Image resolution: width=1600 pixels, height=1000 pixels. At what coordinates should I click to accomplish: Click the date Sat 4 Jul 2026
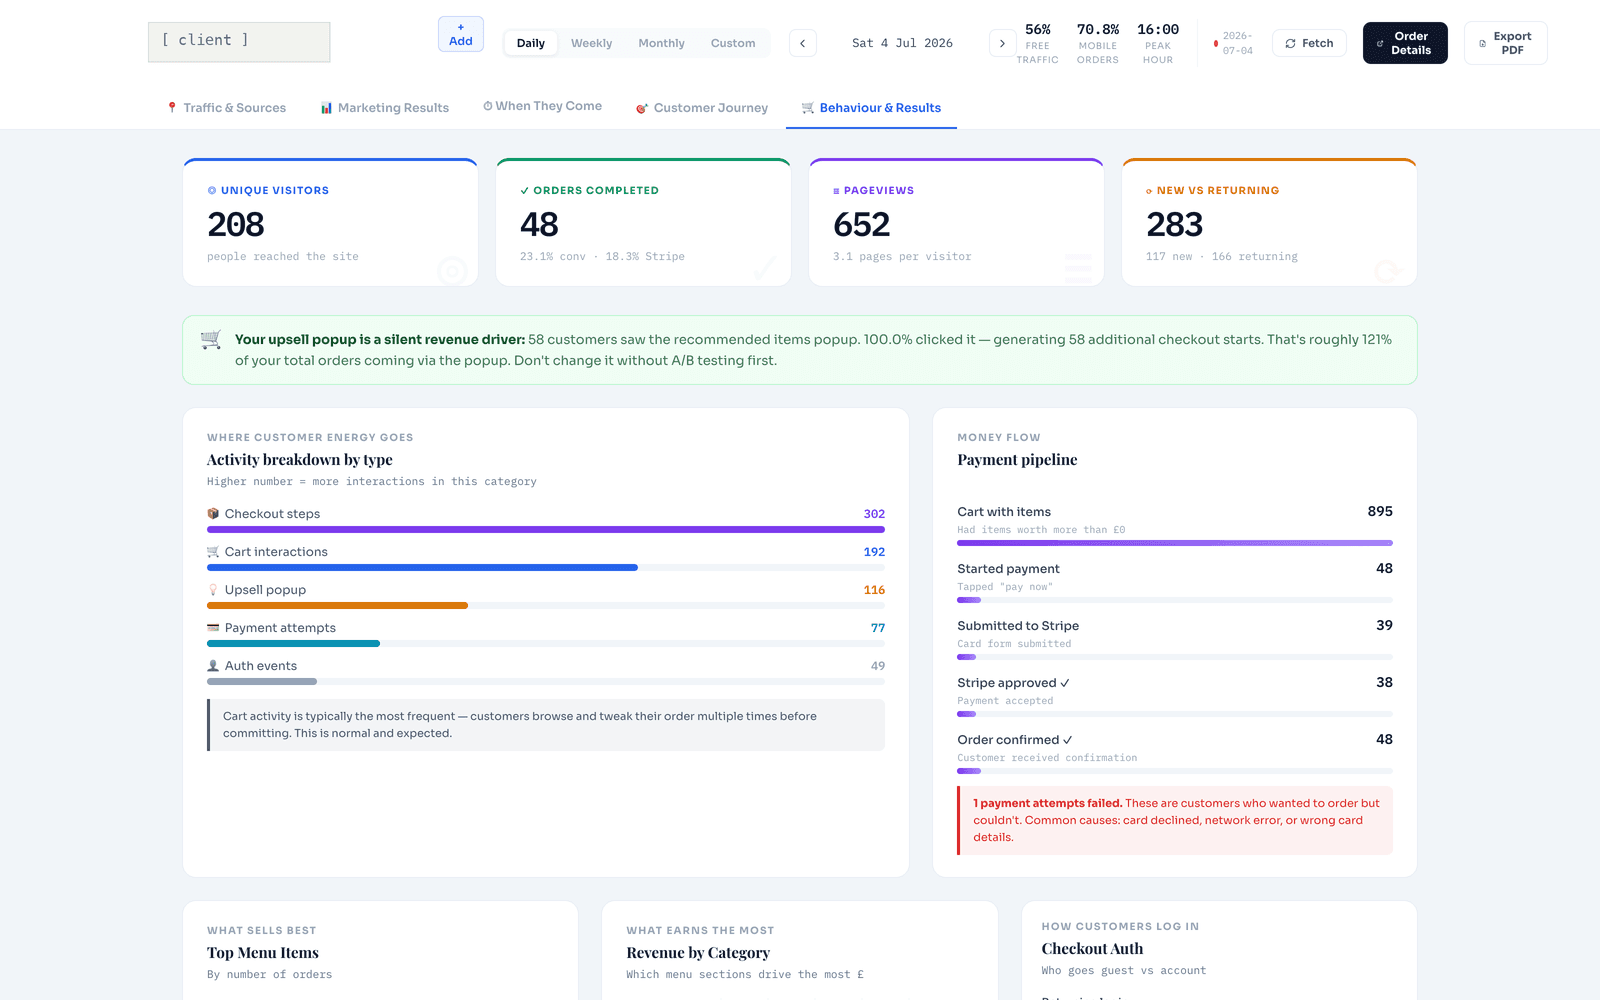pyautogui.click(x=902, y=43)
